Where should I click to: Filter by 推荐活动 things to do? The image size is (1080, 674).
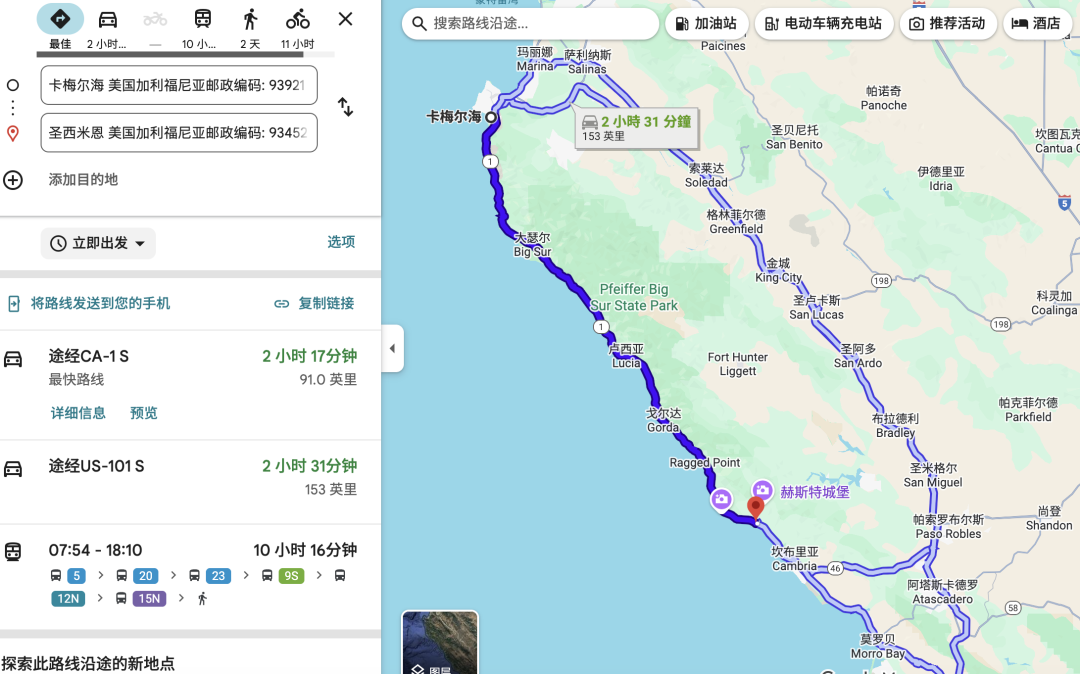948,23
